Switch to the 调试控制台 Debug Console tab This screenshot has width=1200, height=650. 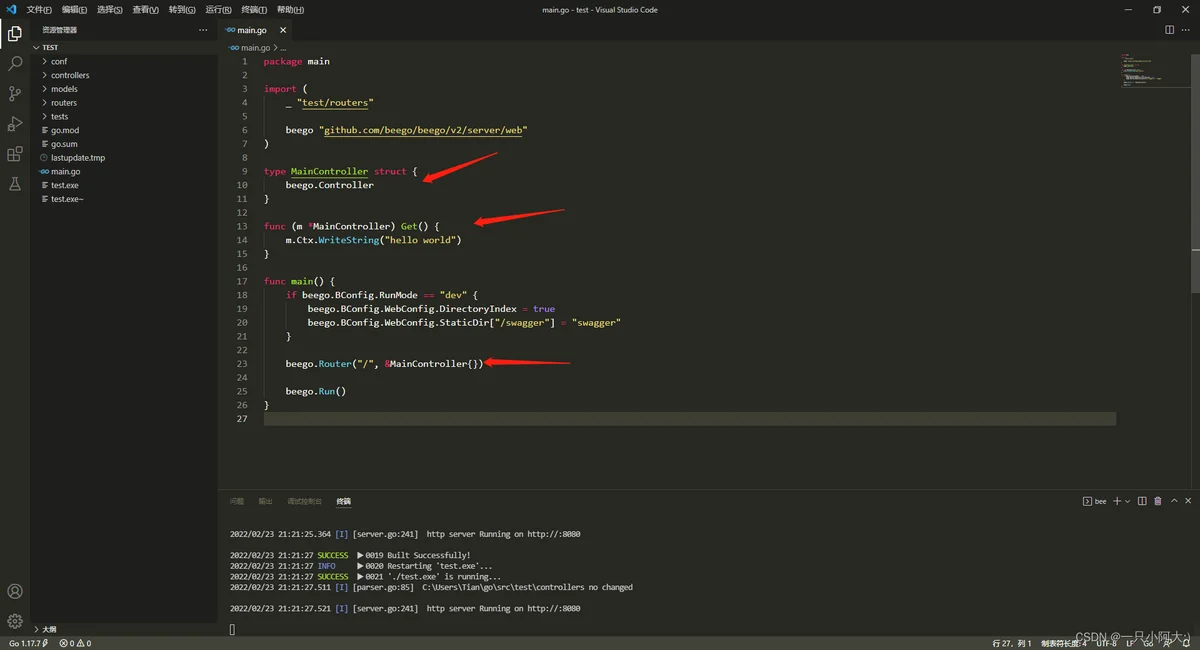305,501
